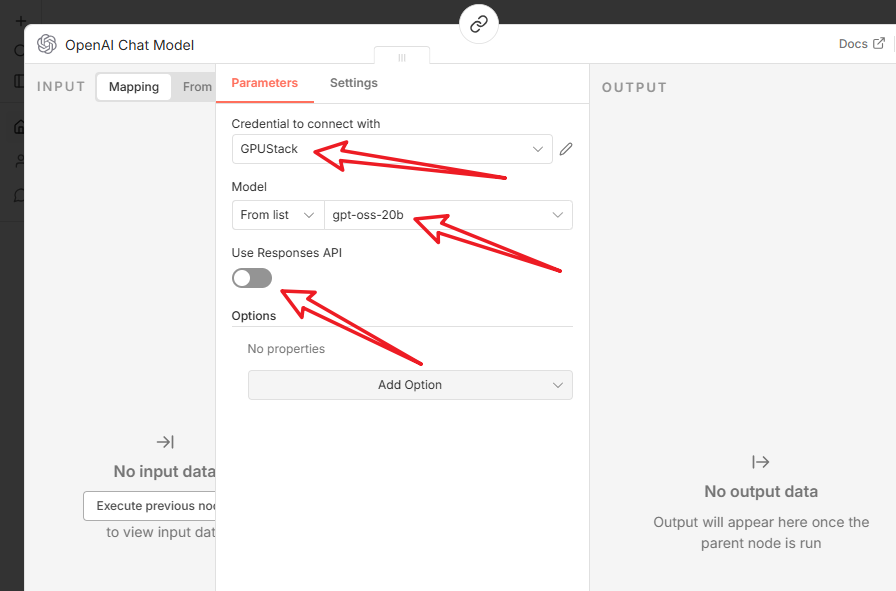The height and width of the screenshot is (591, 896).
Task: Select the Mapping input view option
Action: [x=134, y=87]
